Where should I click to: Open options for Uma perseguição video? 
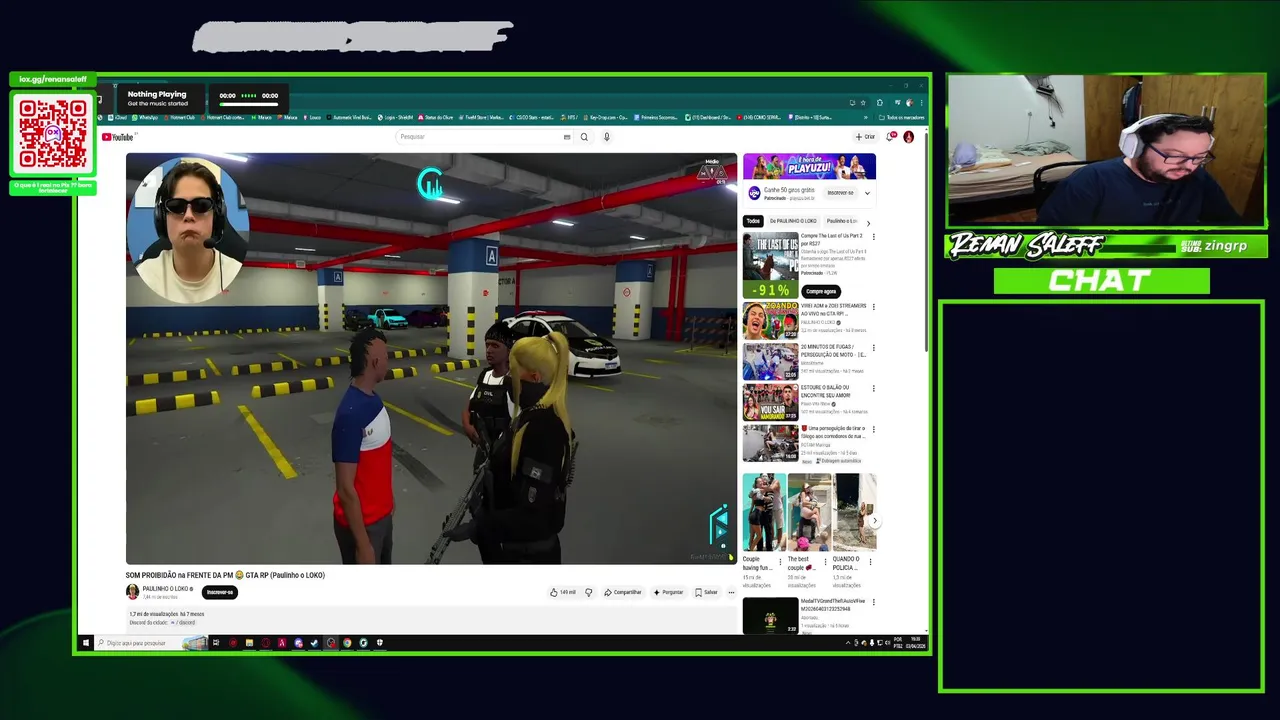click(x=873, y=430)
